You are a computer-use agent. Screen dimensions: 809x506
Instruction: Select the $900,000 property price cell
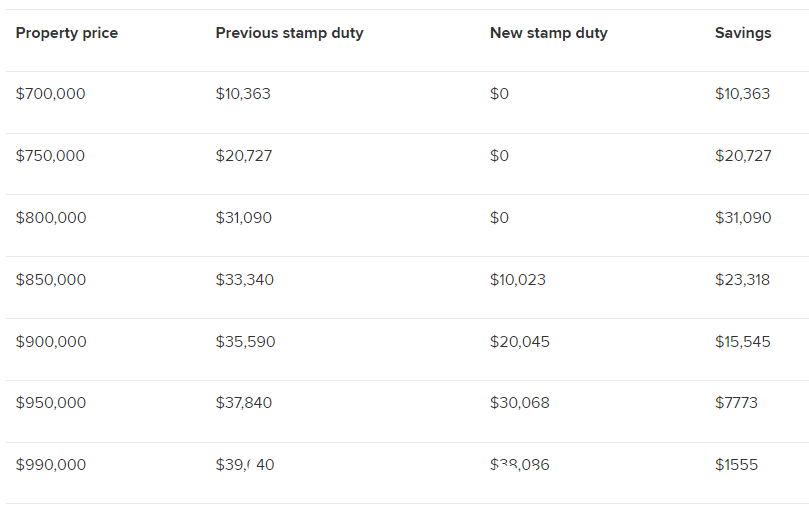[51, 341]
